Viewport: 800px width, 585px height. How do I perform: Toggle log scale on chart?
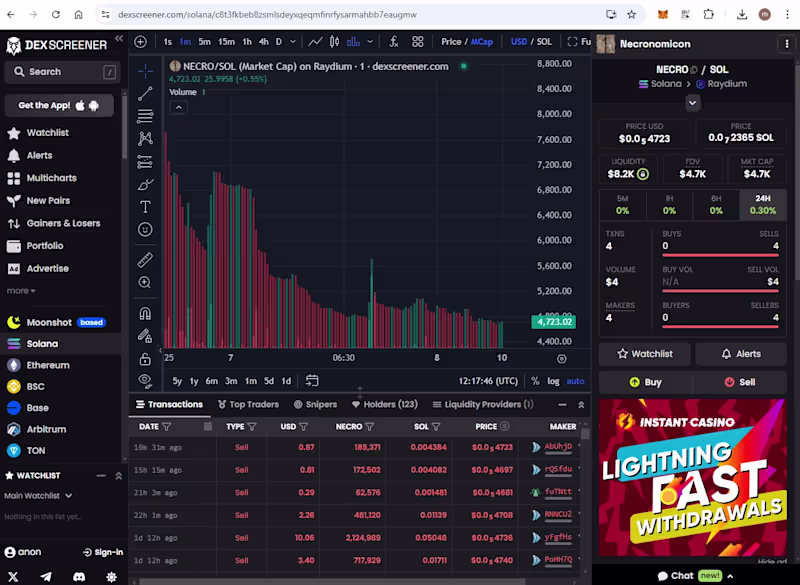click(x=553, y=381)
